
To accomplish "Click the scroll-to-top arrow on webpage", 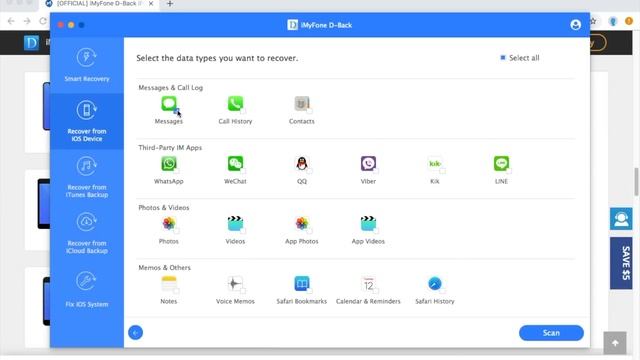I will click(x=615, y=343).
